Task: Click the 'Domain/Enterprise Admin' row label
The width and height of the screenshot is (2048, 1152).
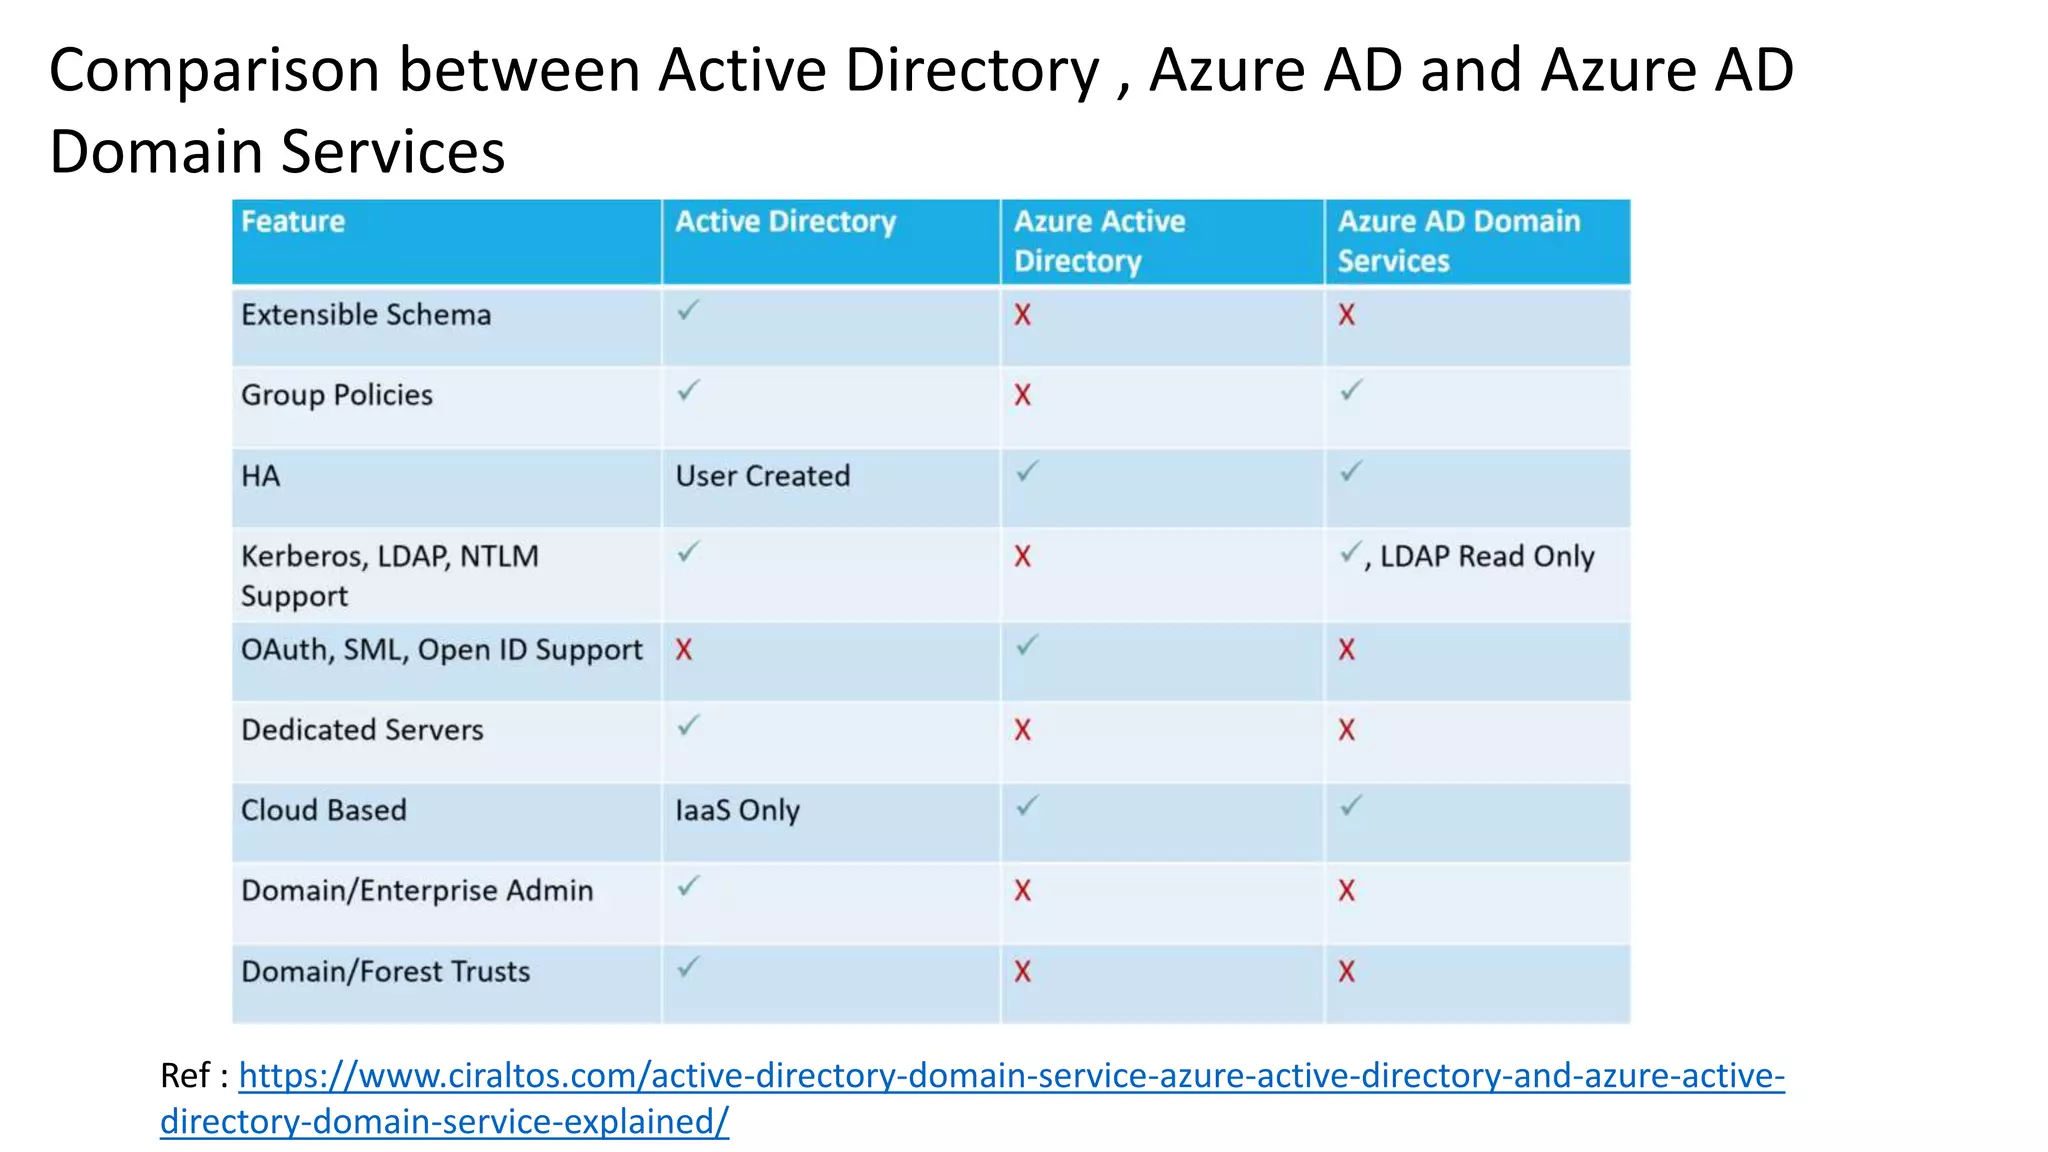Action: pyautogui.click(x=417, y=890)
